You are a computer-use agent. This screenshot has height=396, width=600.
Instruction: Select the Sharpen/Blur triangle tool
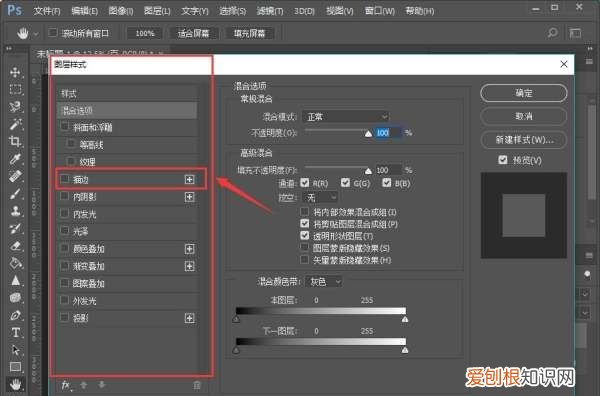(x=15, y=280)
